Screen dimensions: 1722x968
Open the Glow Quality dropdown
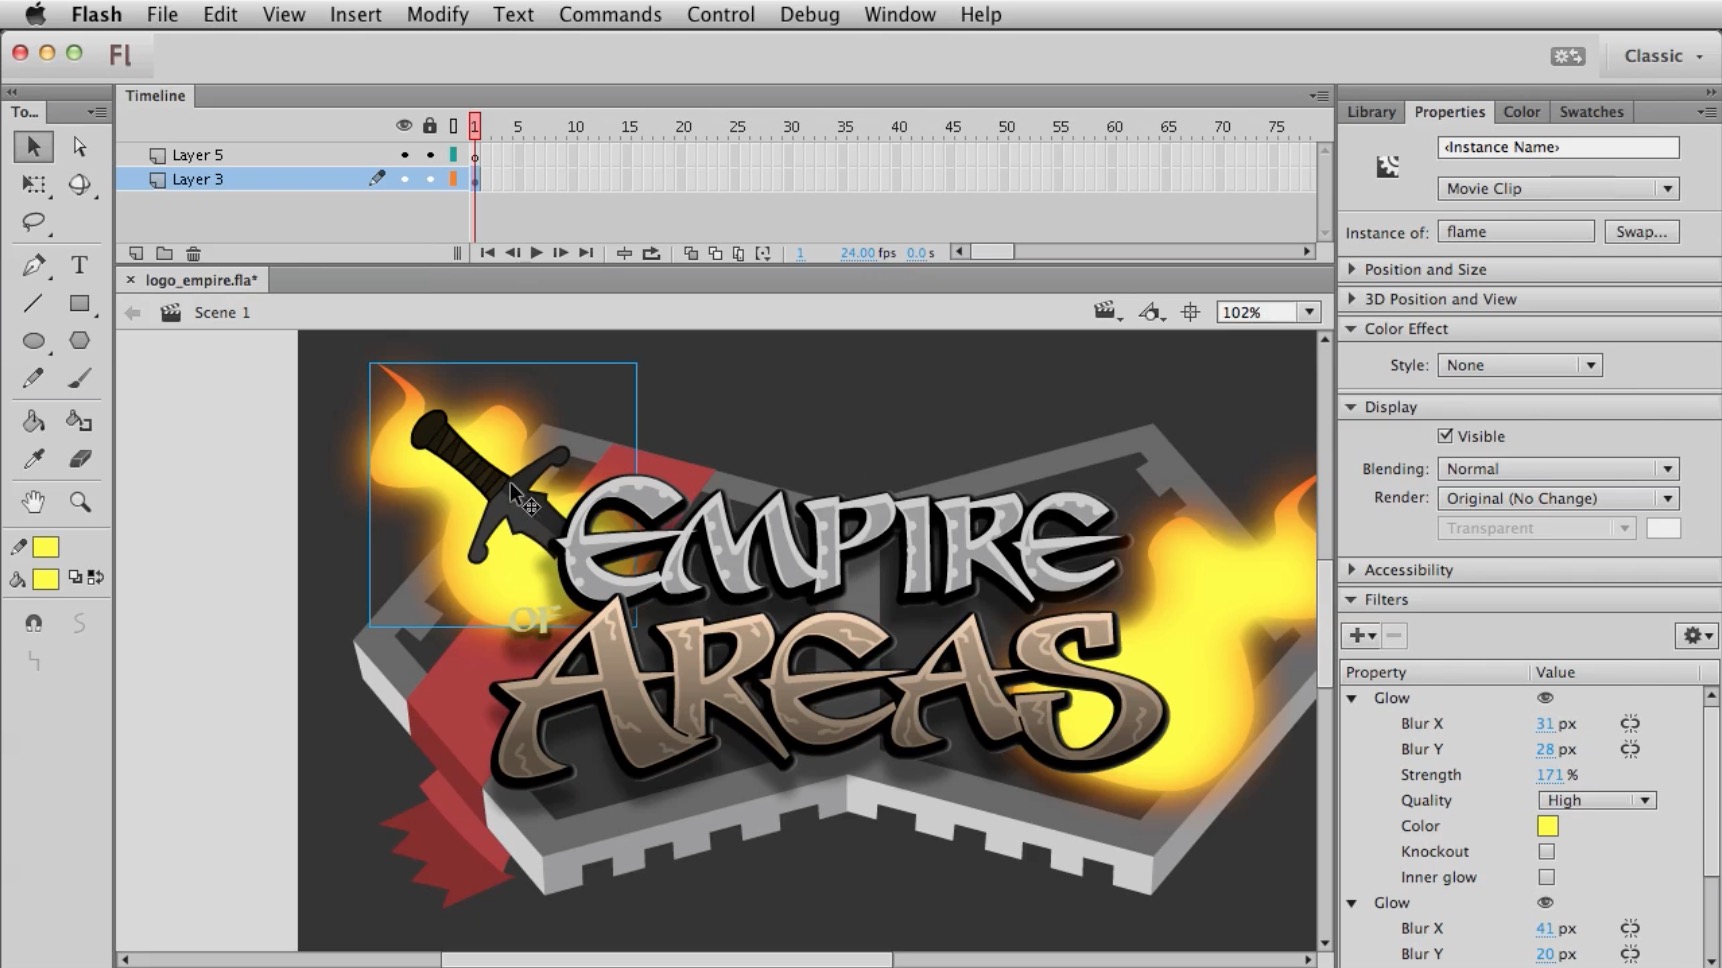tap(1596, 800)
